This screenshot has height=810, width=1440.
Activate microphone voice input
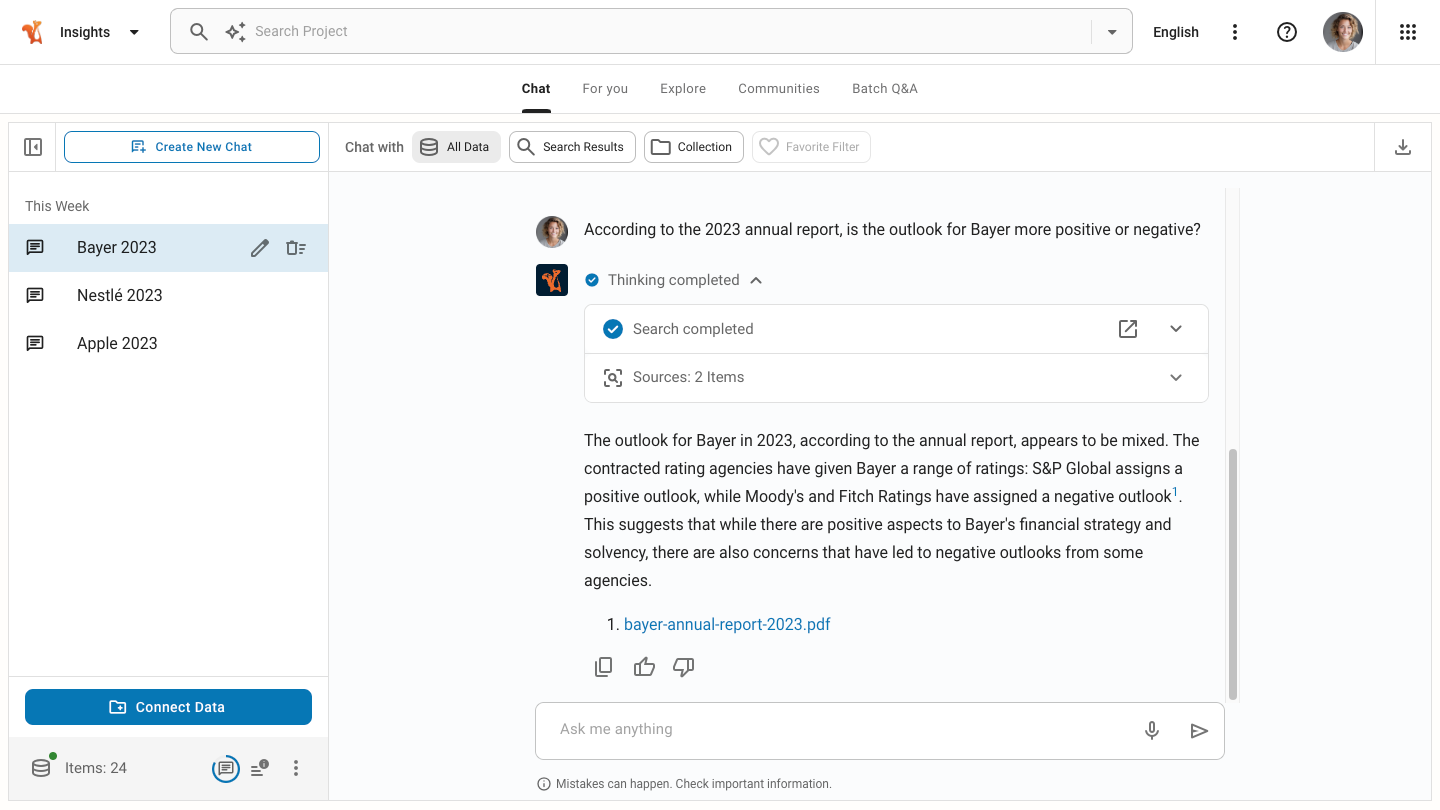(1152, 731)
